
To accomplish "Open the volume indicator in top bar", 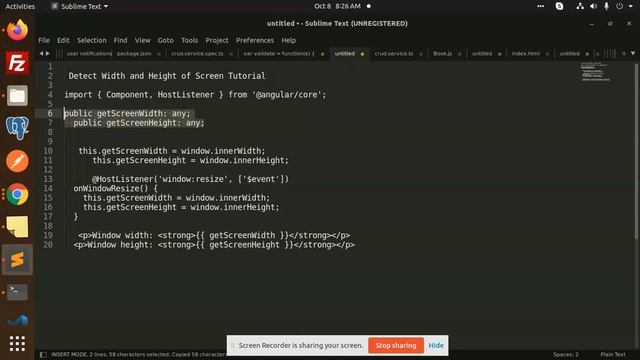I will (x=593, y=6).
